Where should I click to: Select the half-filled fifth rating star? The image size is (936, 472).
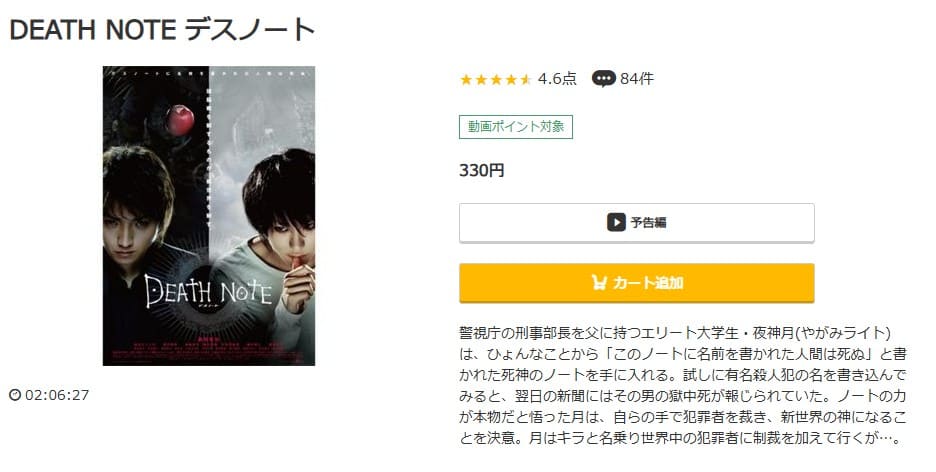point(525,79)
